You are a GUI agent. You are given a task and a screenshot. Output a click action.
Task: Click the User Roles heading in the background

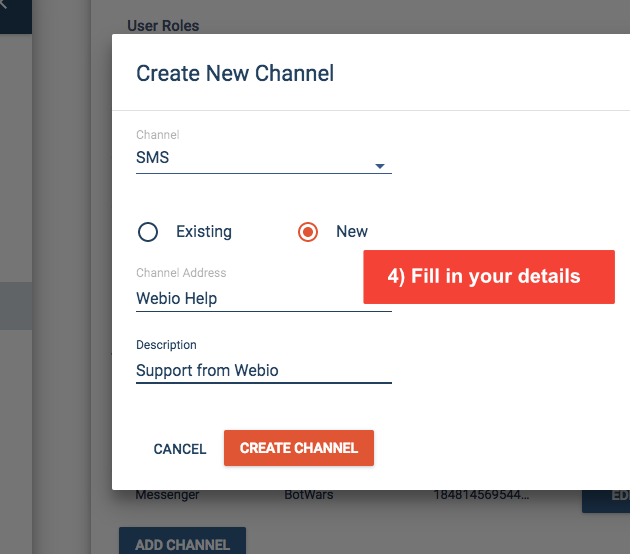pos(163,26)
